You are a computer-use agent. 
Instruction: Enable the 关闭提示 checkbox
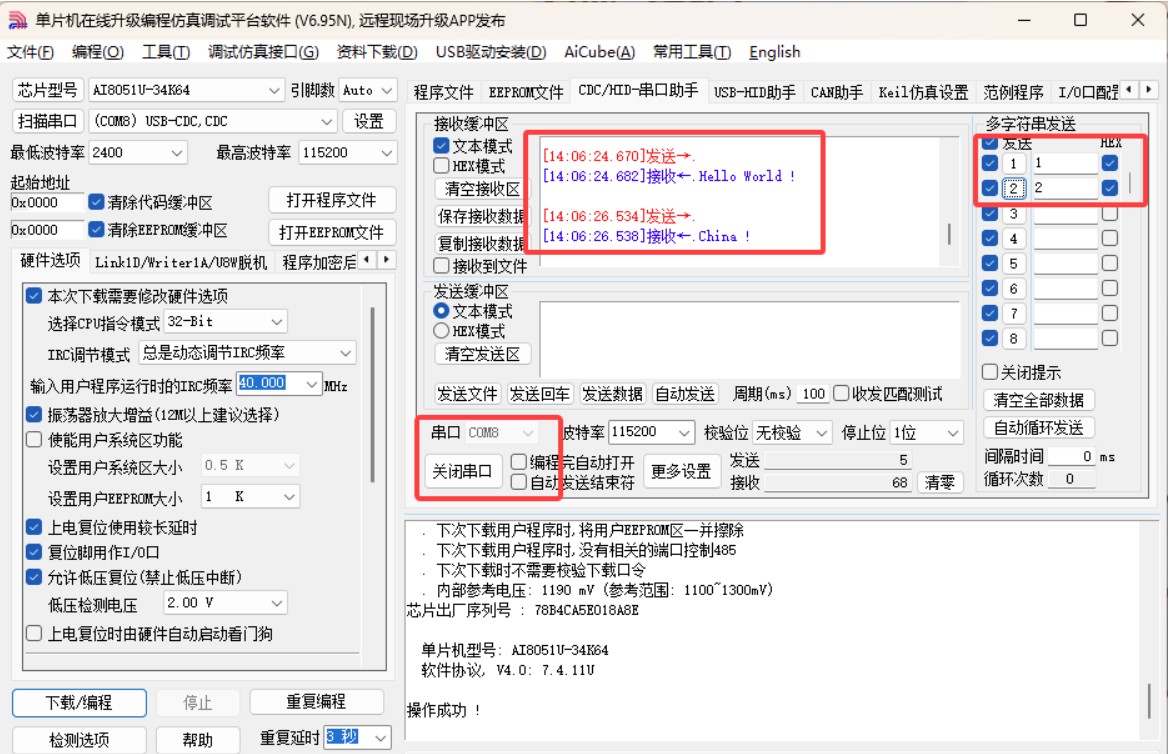[x=990, y=372]
